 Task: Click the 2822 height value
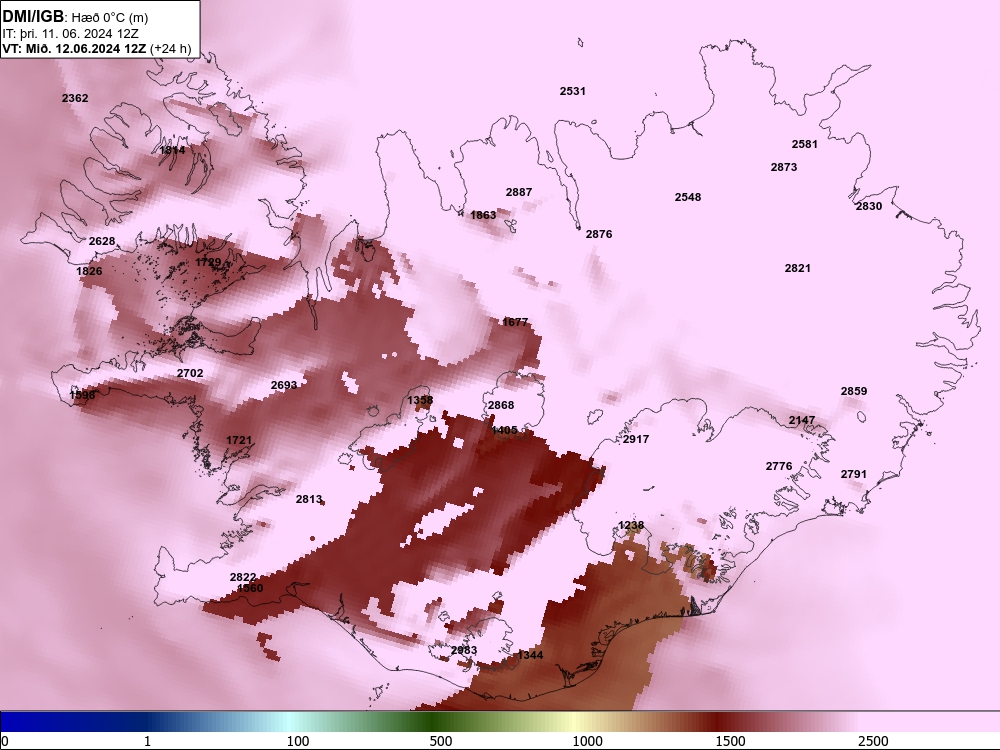(x=243, y=577)
